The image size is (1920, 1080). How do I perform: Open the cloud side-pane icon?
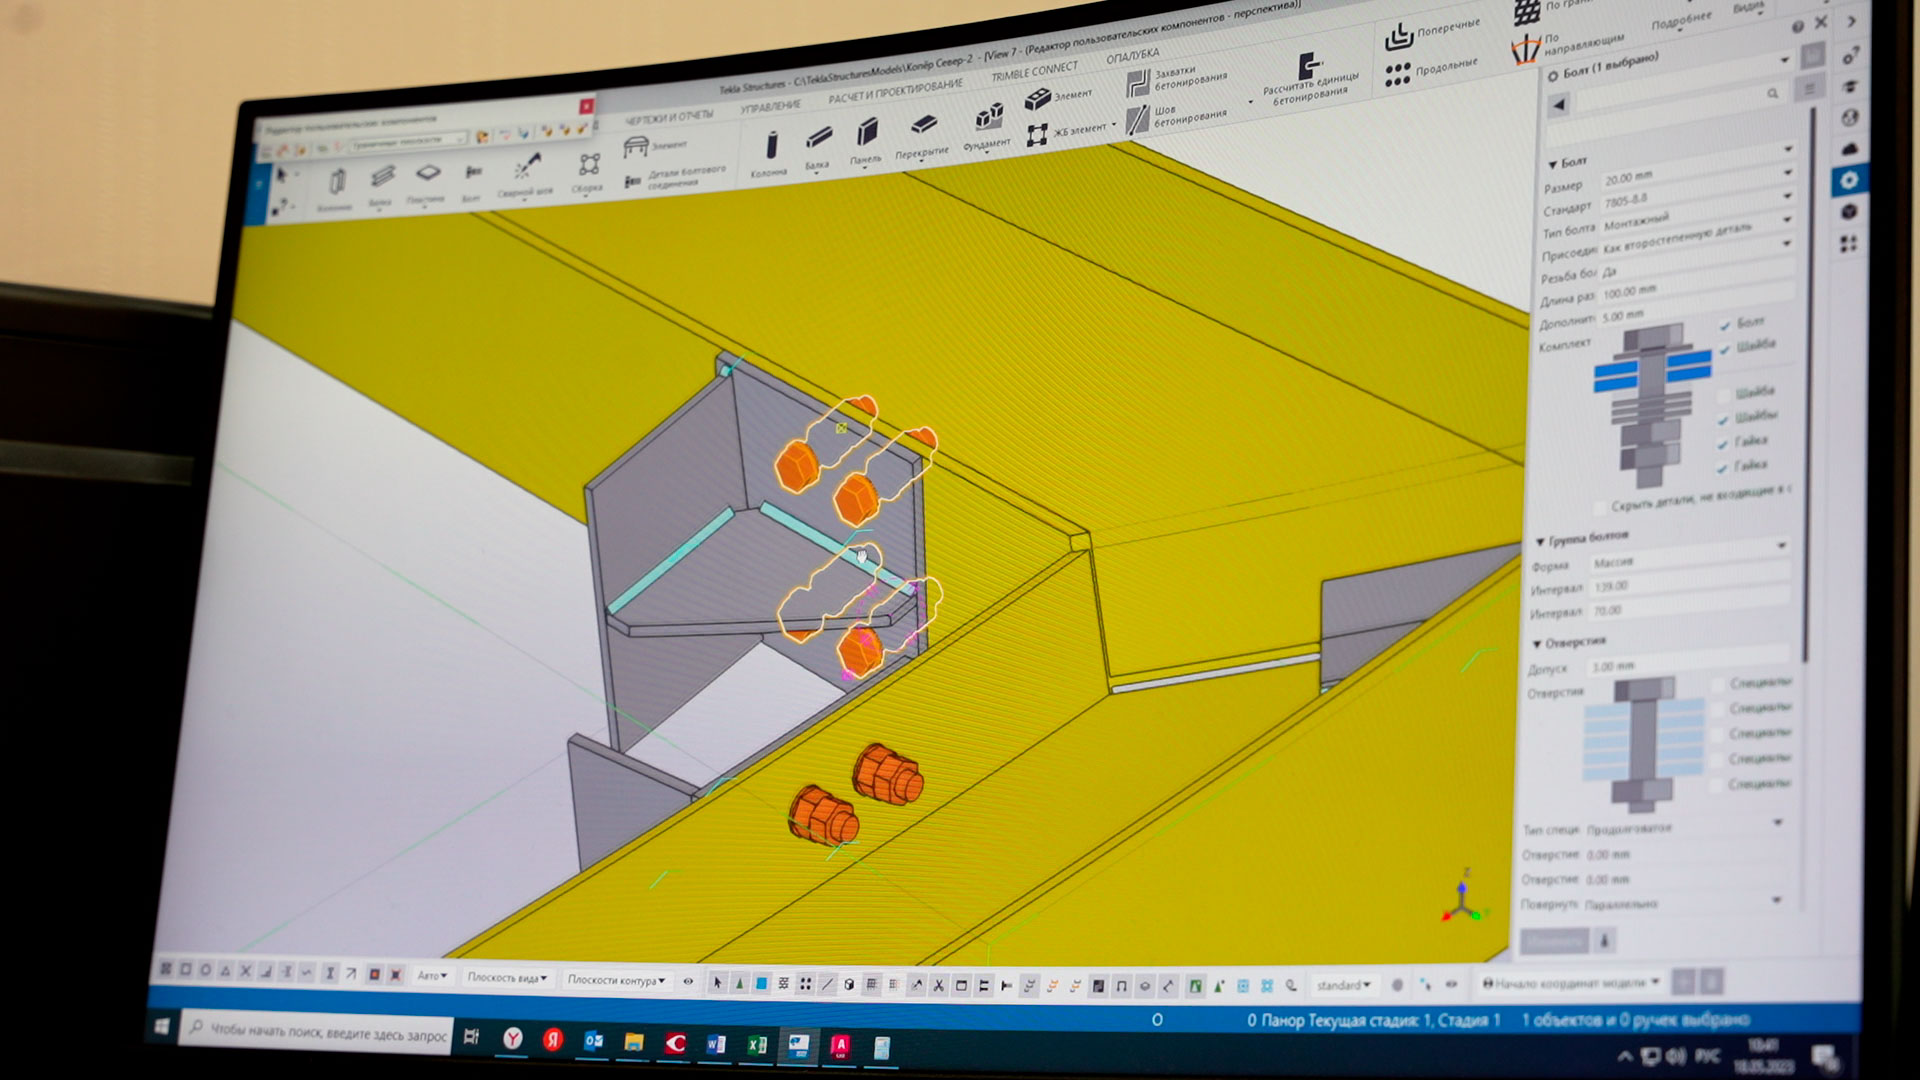click(x=1849, y=149)
